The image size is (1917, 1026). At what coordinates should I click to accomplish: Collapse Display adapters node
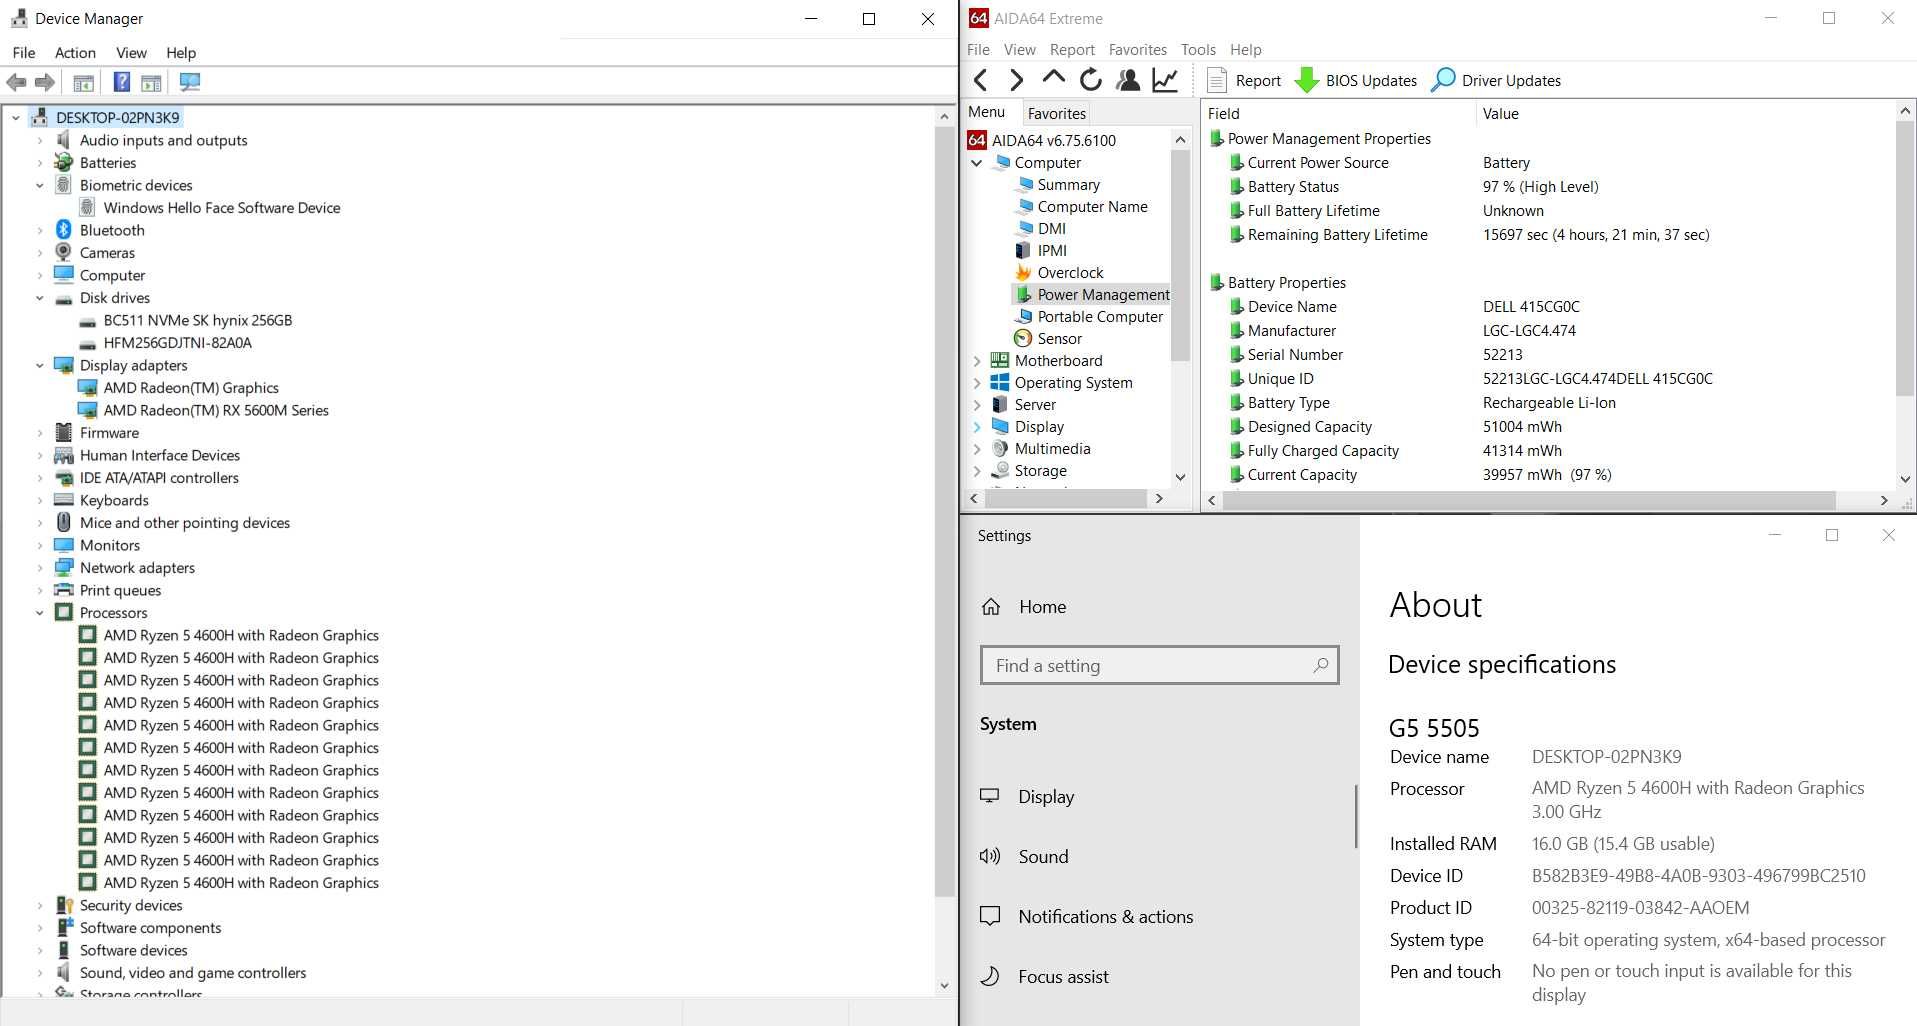[x=40, y=366]
